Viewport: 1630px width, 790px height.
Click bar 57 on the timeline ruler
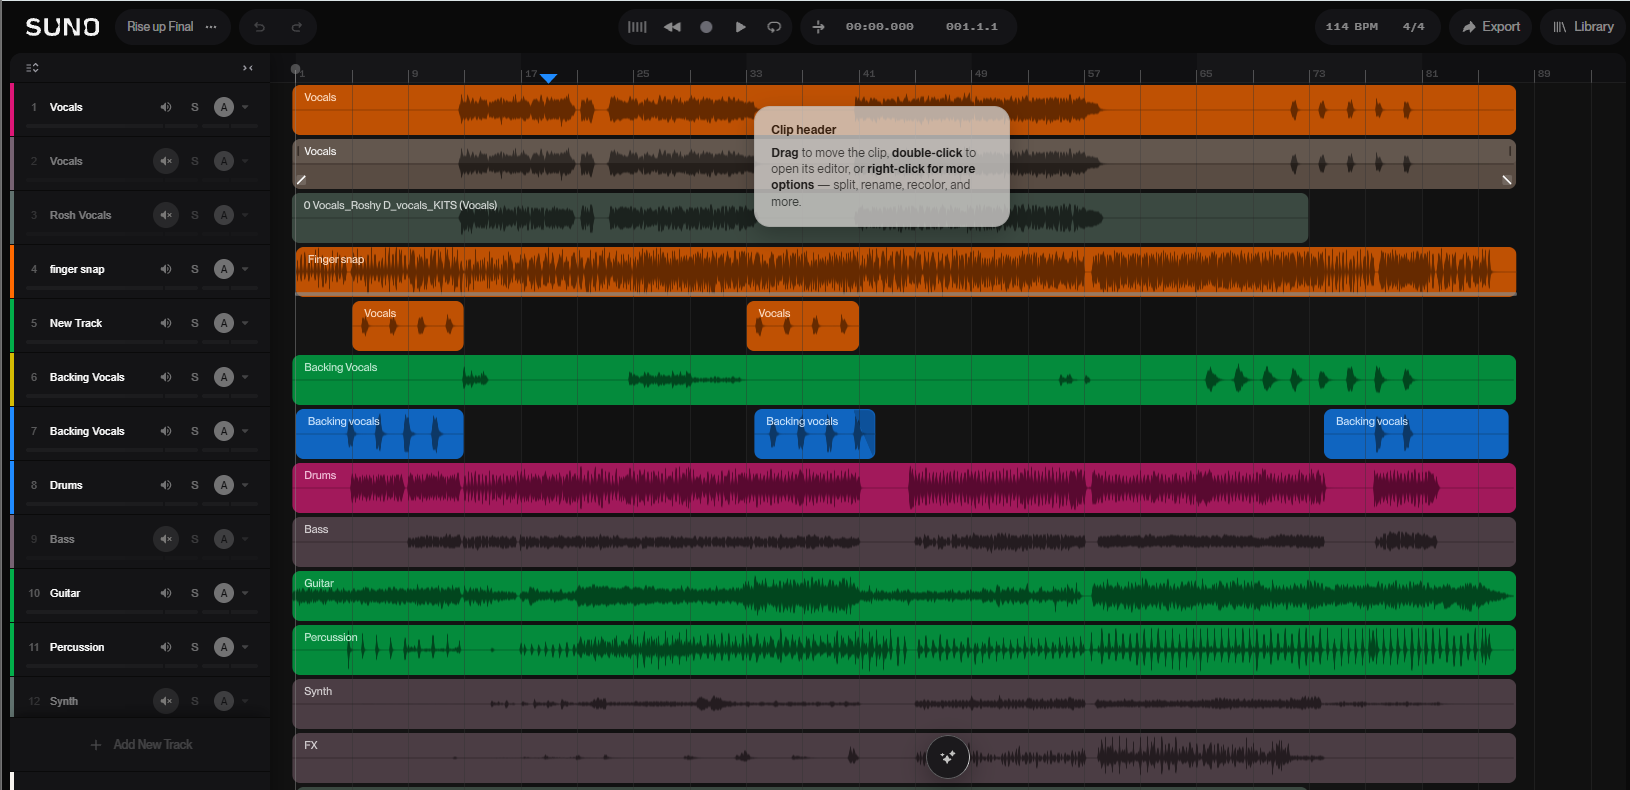coord(1094,74)
